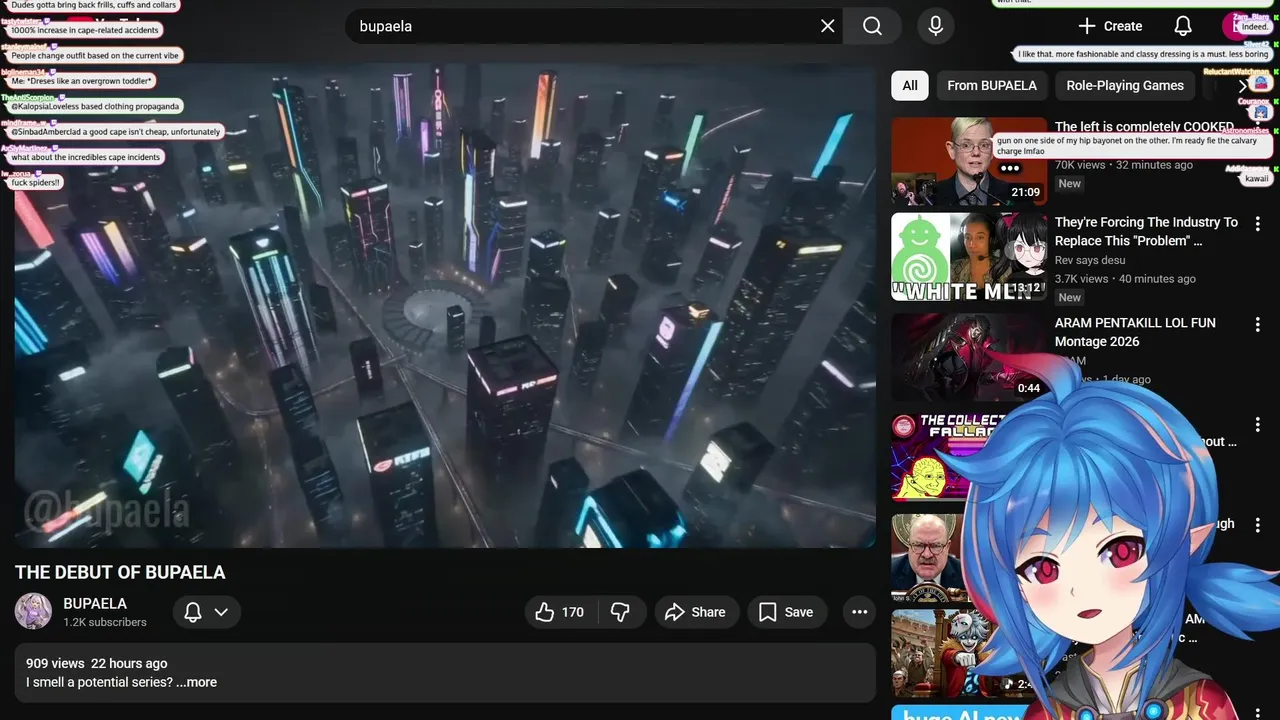Expand the description with ...more
Image resolution: width=1280 pixels, height=720 pixels.
196,682
